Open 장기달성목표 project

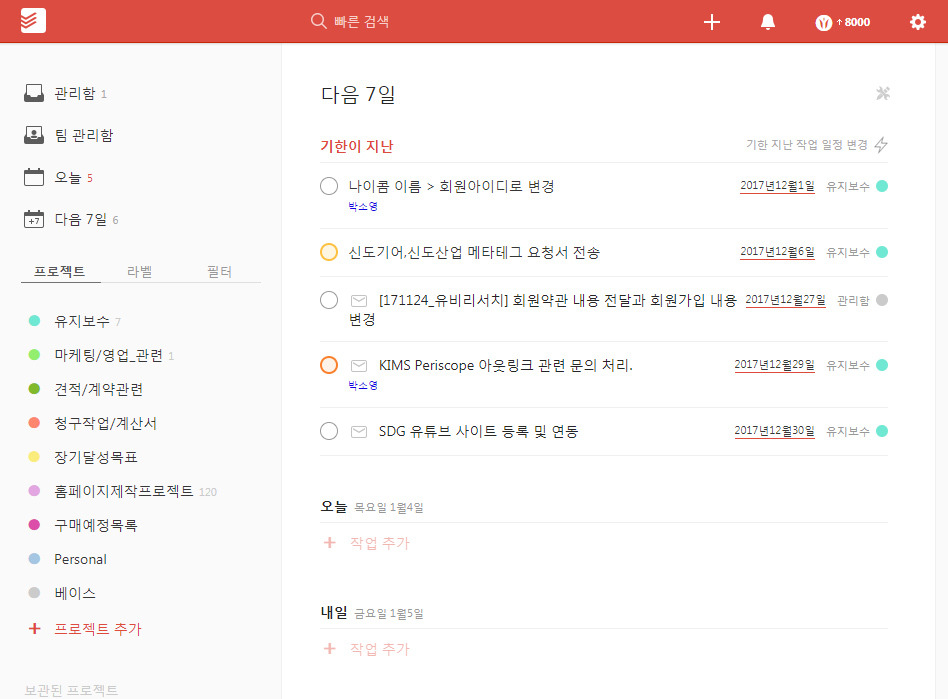pyautogui.click(x=96, y=457)
